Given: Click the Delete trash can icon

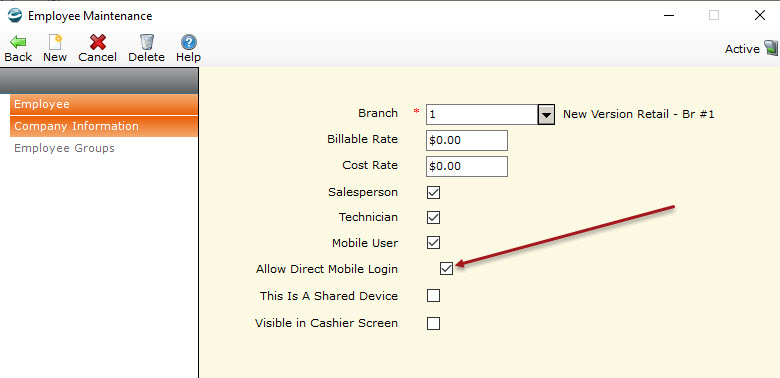Looking at the screenshot, I should coord(146,42).
